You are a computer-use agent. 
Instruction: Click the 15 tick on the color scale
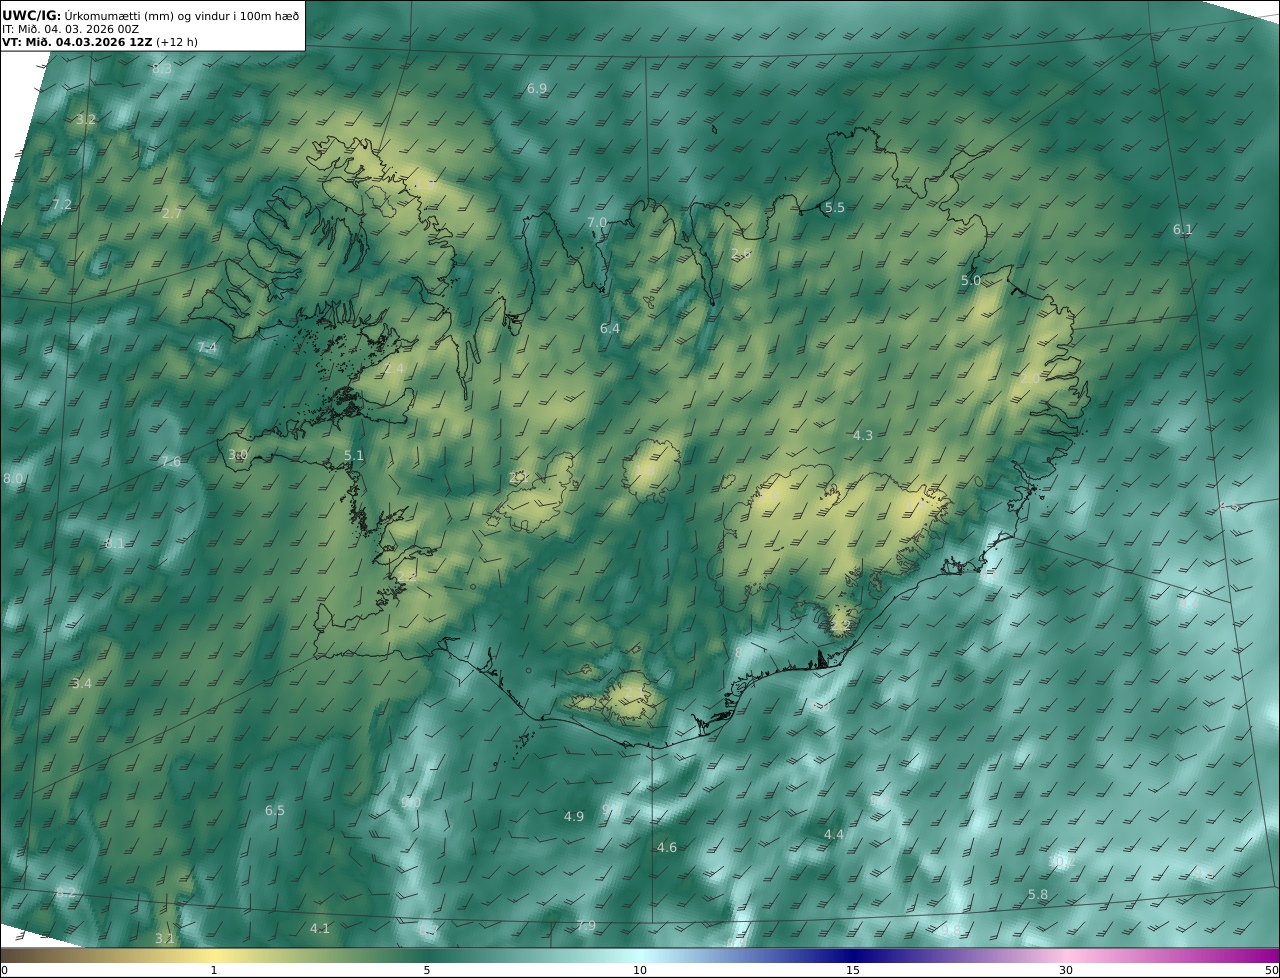853,970
